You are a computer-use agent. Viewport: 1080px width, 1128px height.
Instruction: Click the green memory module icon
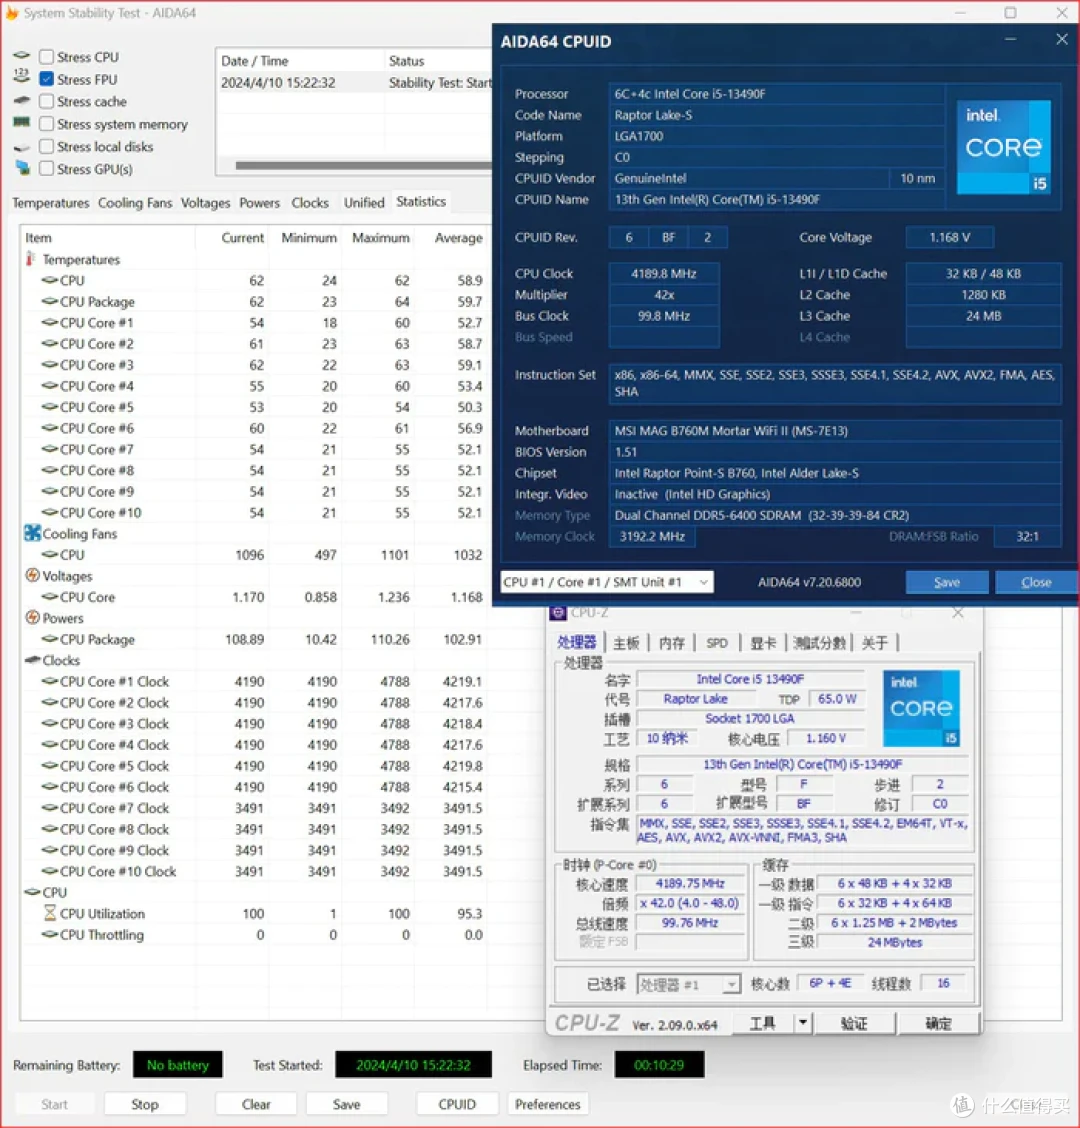coord(22,123)
